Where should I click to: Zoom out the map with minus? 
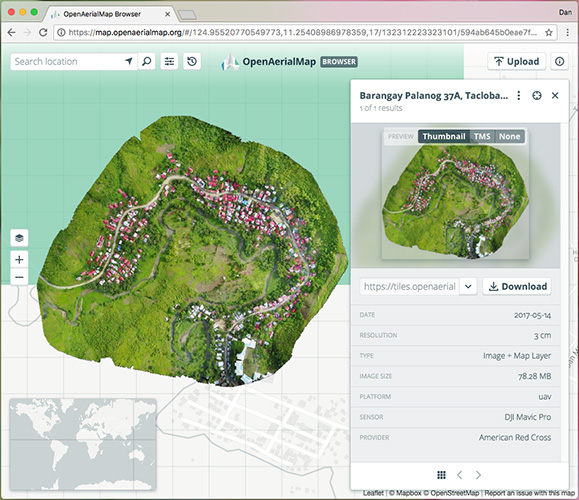19,277
